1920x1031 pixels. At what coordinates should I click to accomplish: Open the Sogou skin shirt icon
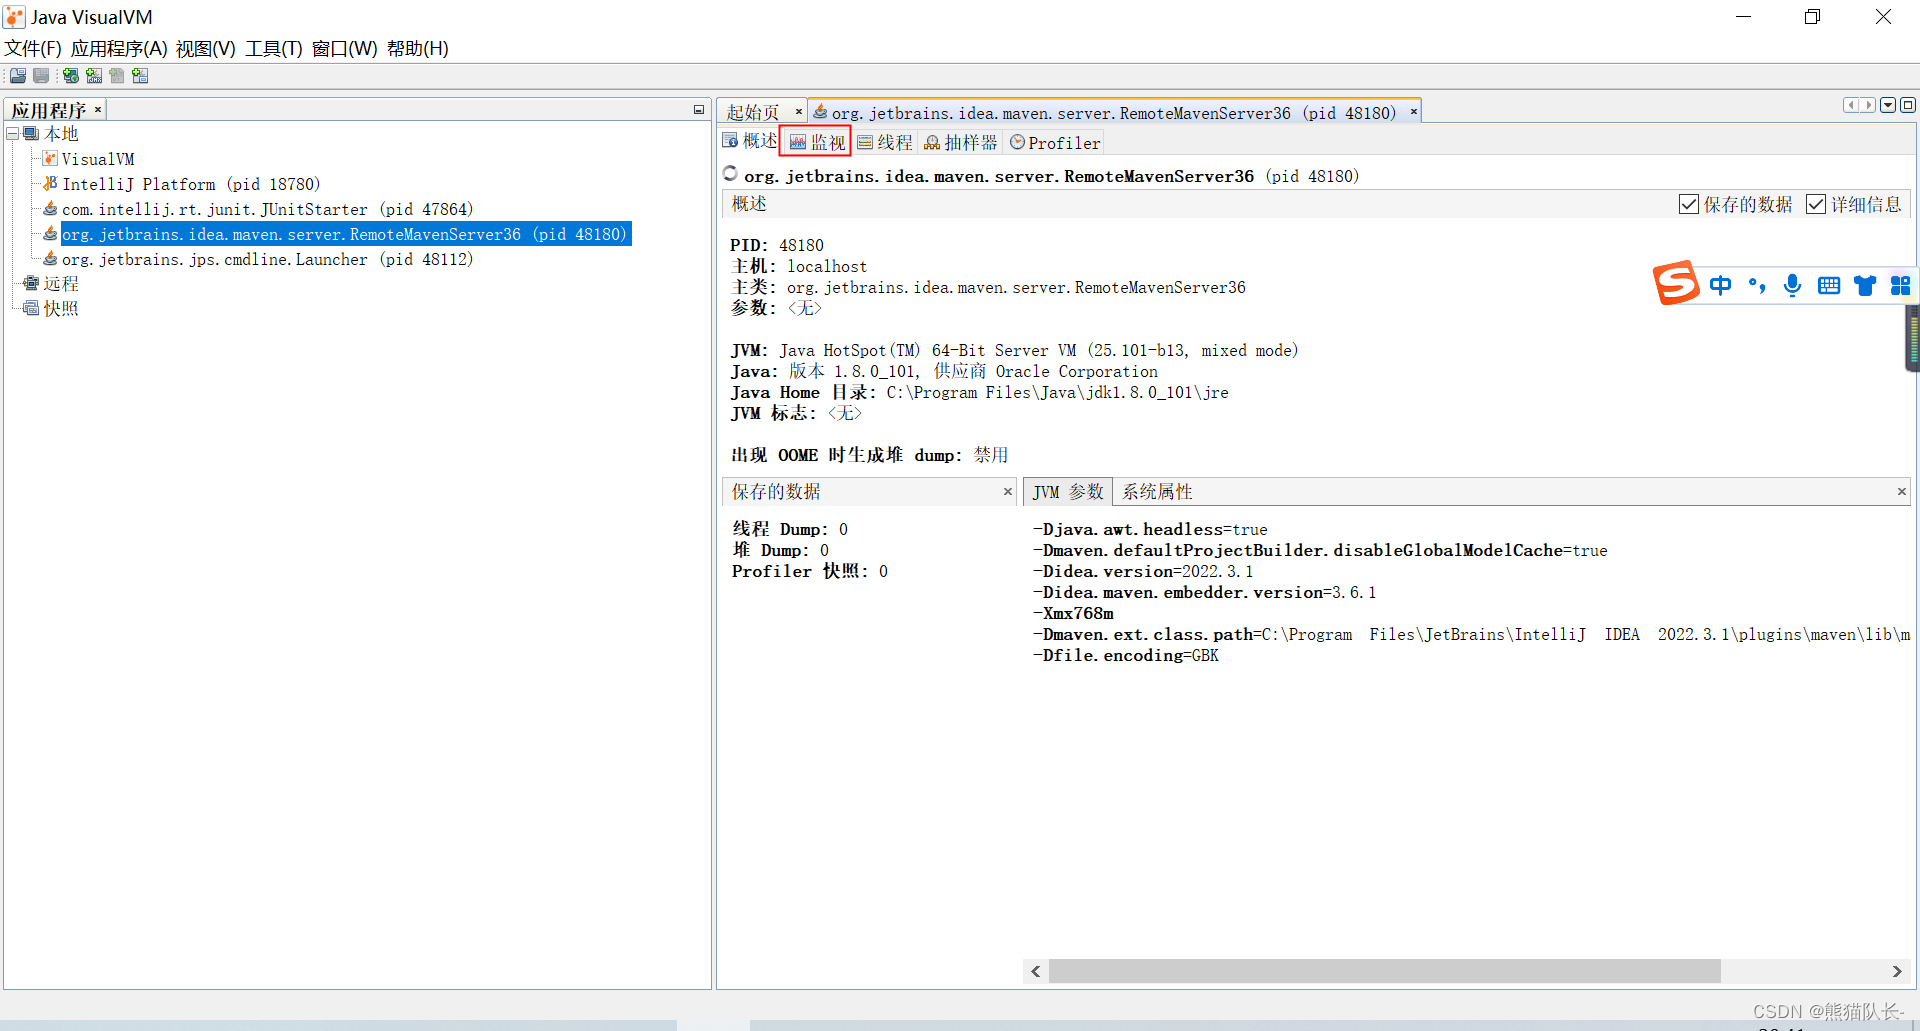pos(1865,286)
